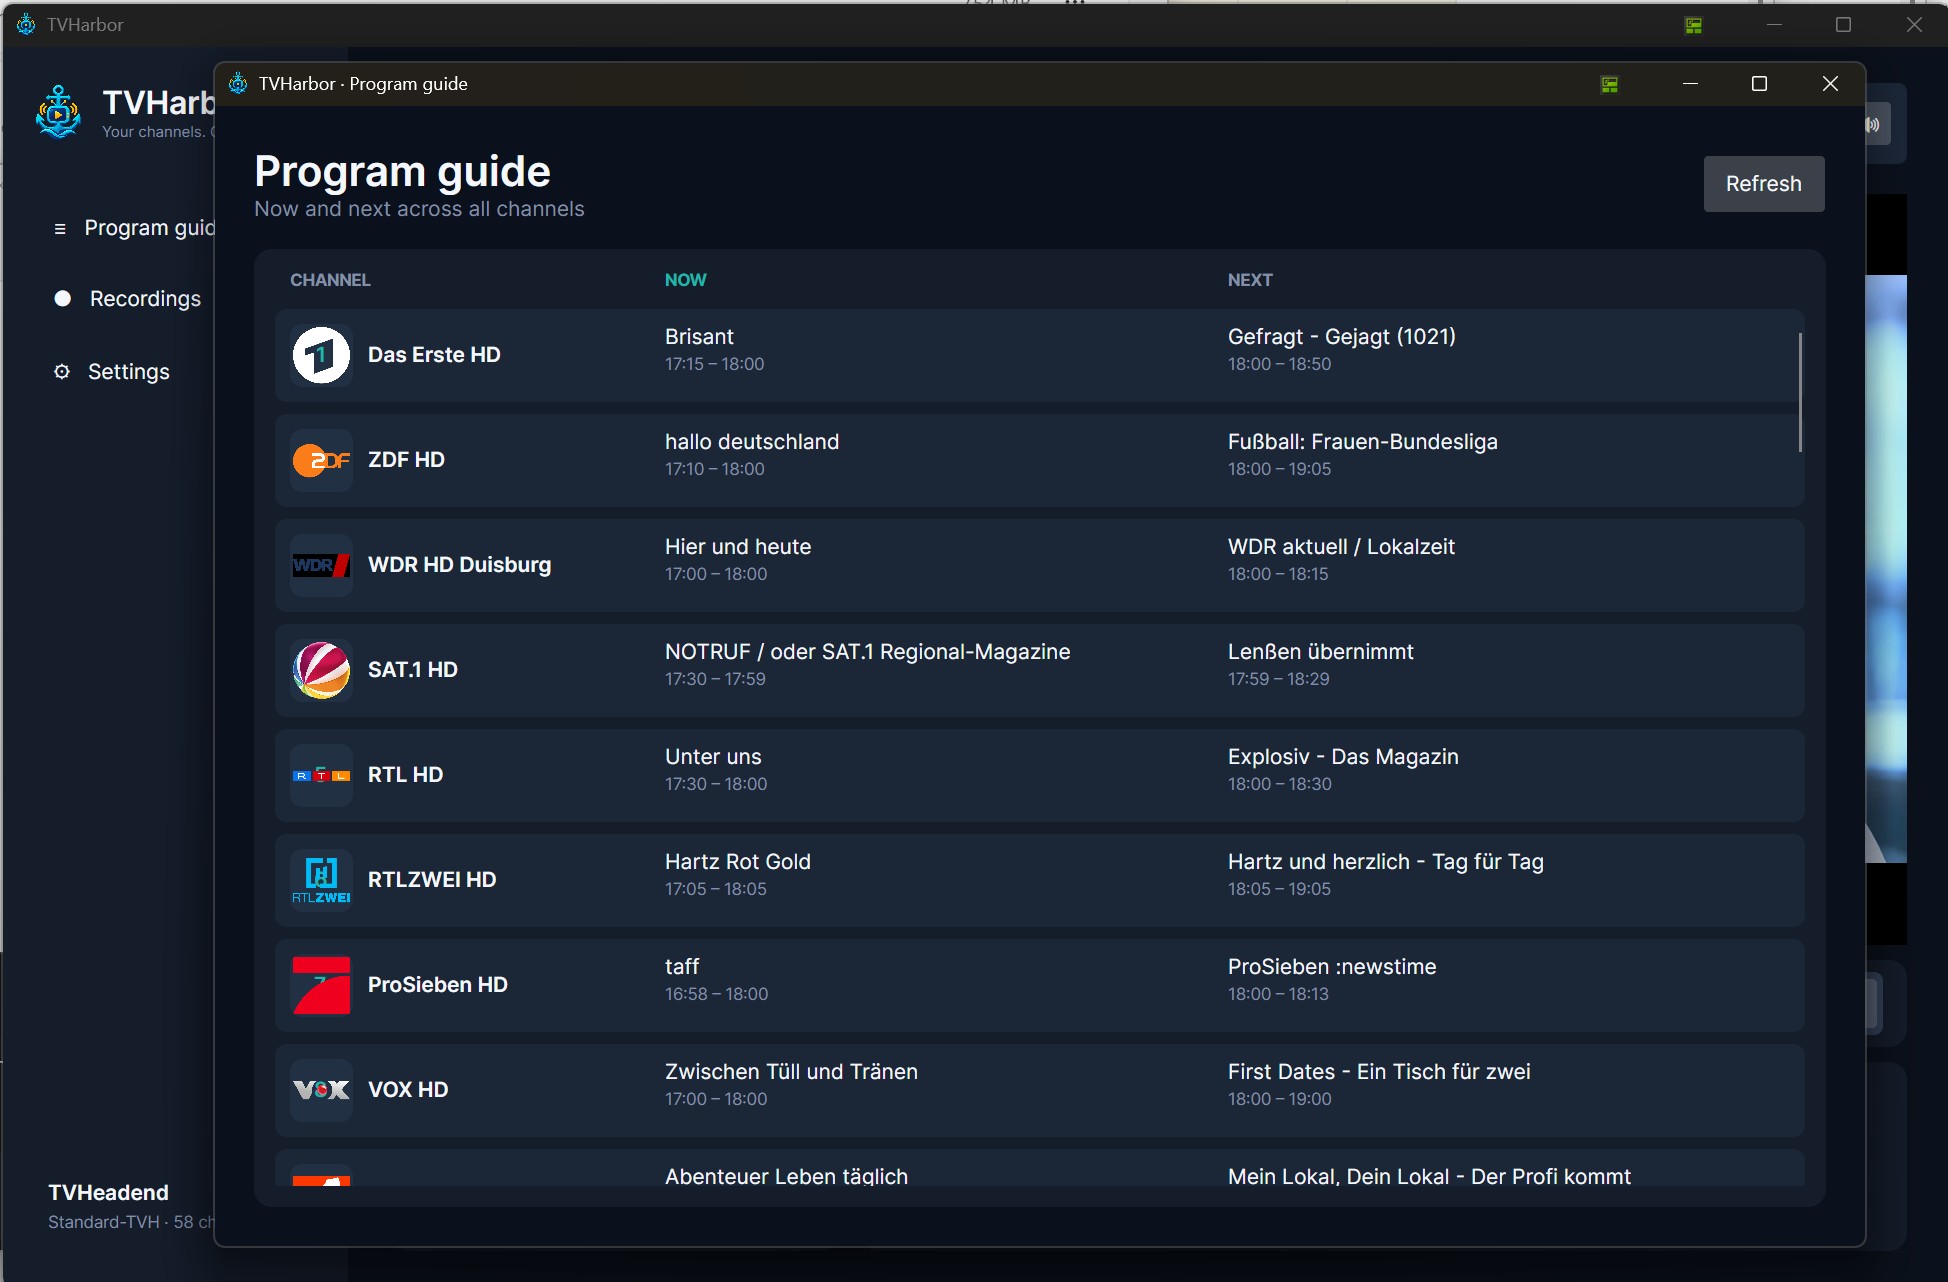Click next program ProSieben :newstime
Screen dimensions: 1948x1282
coord(1332,967)
